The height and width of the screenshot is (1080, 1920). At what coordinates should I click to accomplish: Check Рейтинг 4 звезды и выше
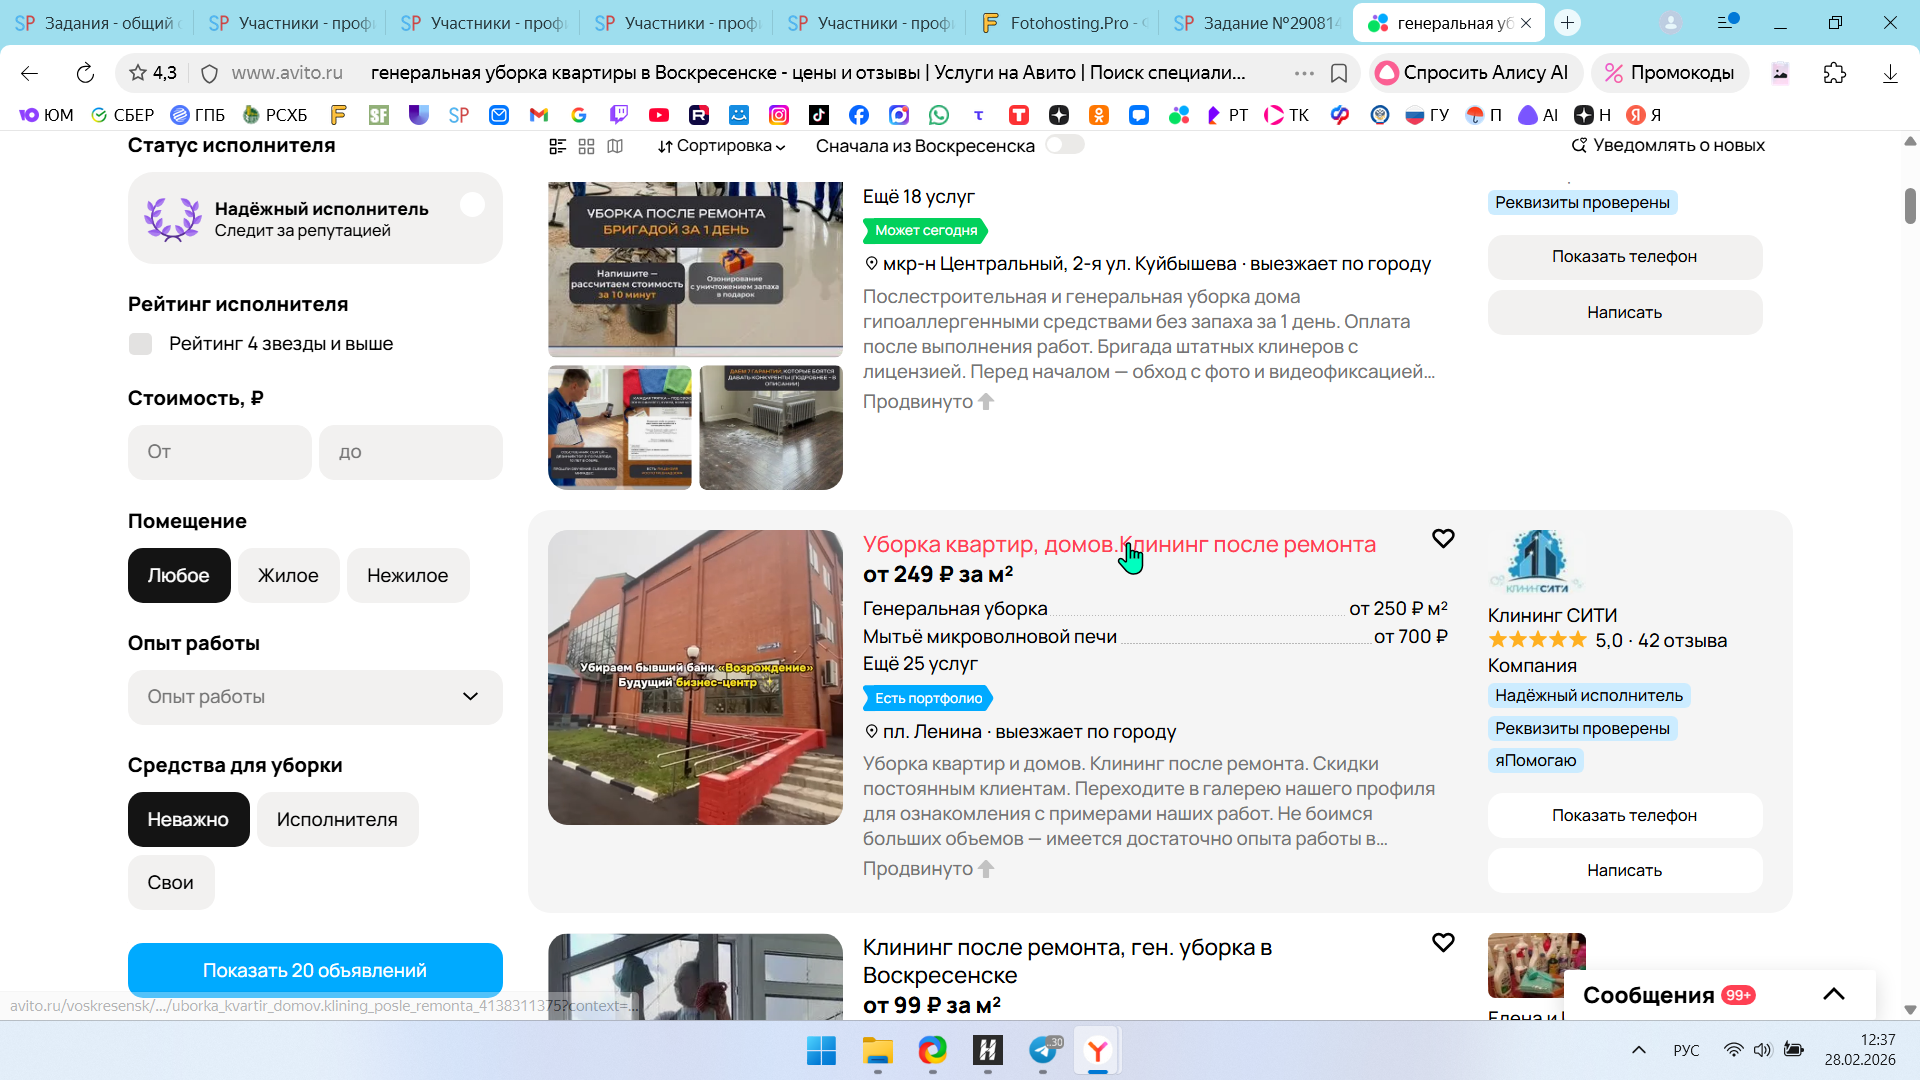[141, 344]
